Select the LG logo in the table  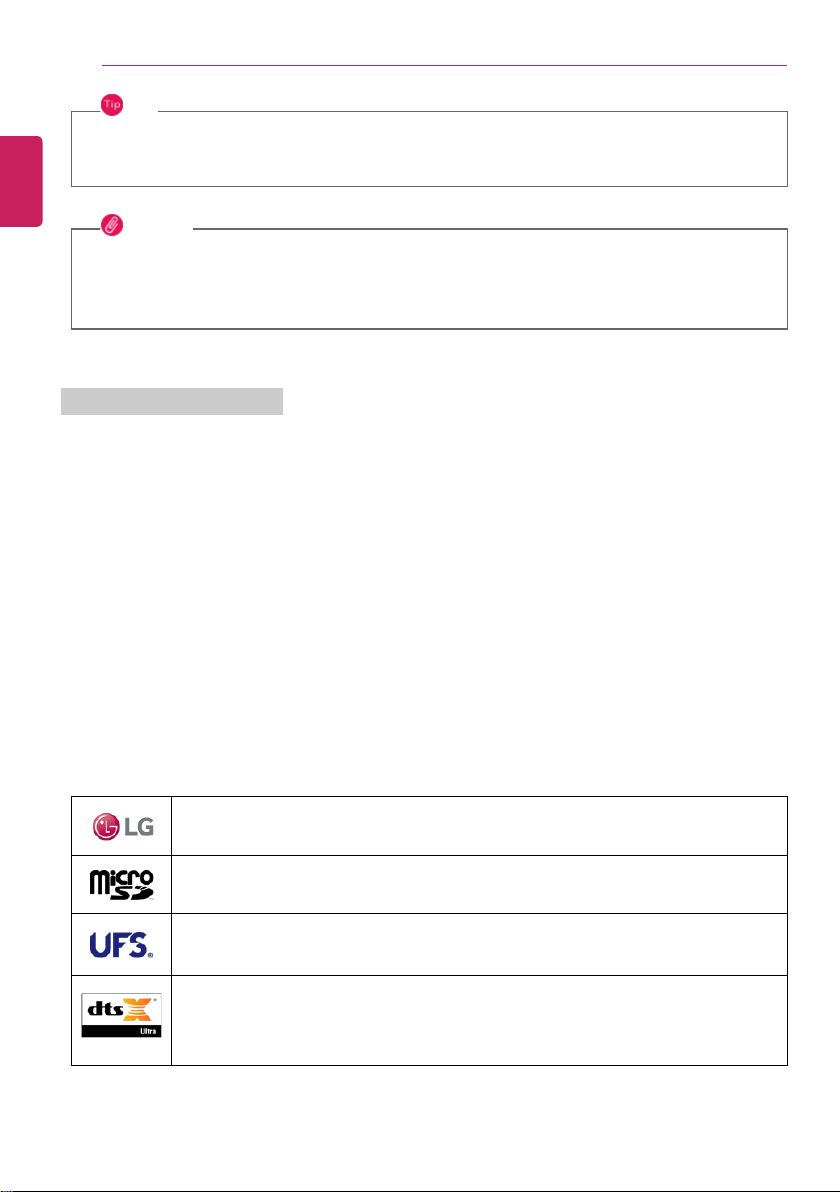click(x=123, y=826)
